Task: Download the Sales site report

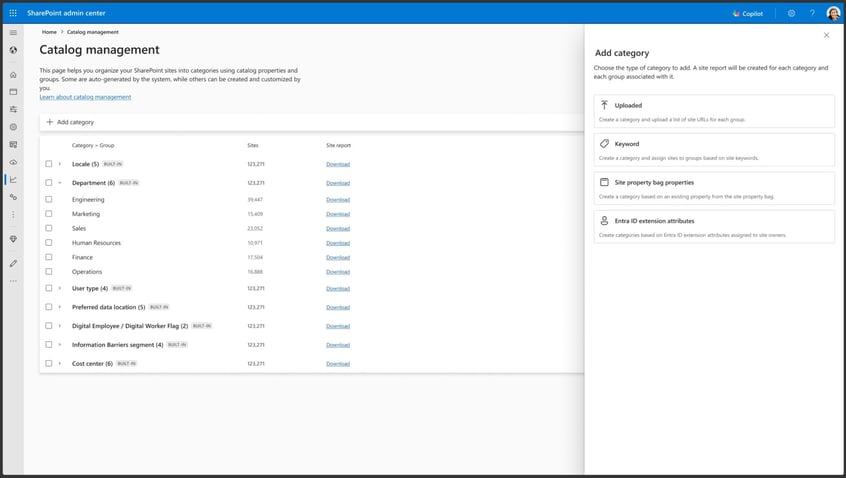Action: click(338, 229)
